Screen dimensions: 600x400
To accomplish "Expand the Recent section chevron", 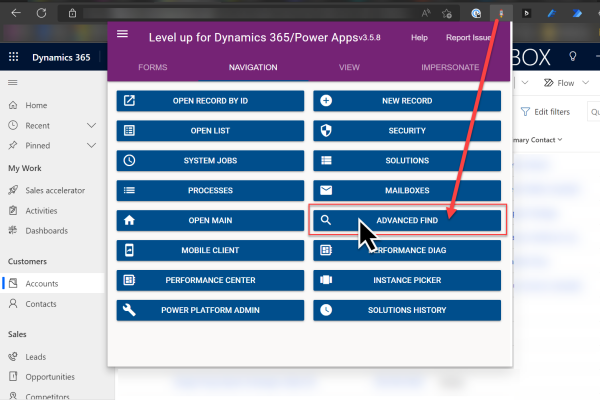I will (x=92, y=126).
